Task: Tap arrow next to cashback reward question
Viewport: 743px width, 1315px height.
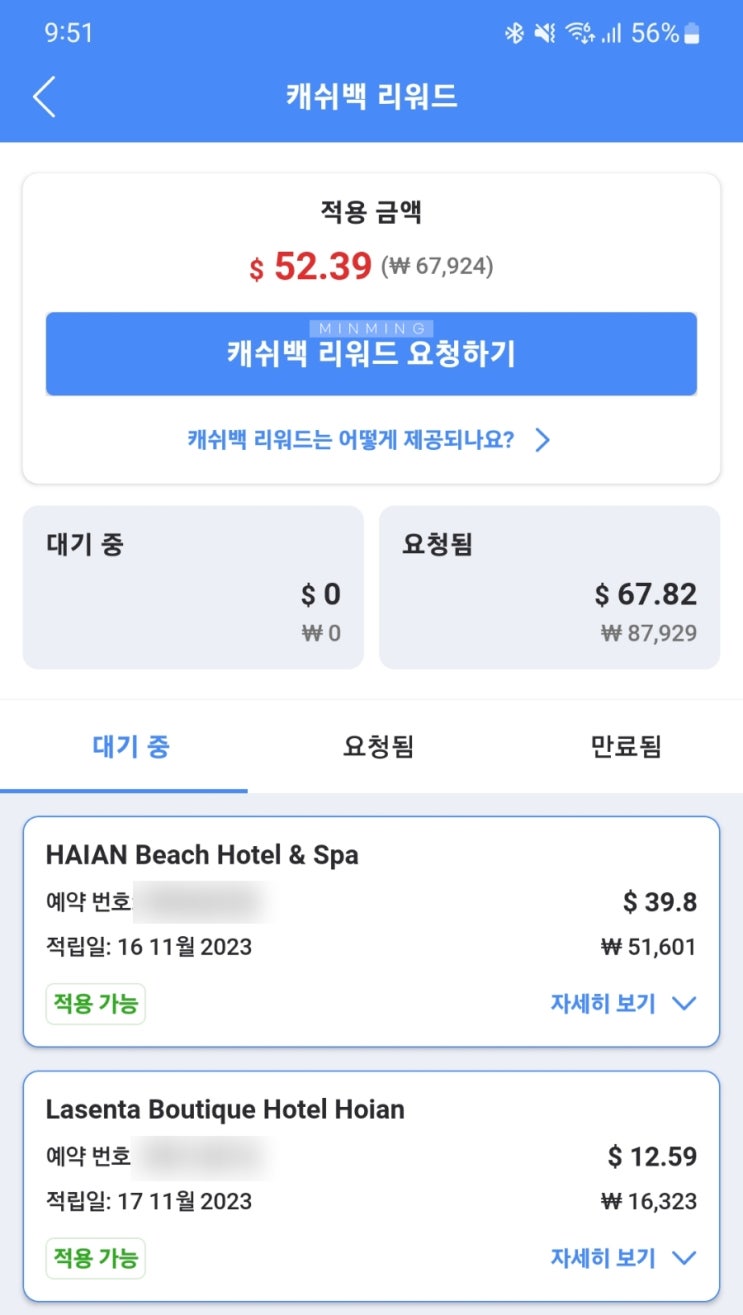Action: 542,440
